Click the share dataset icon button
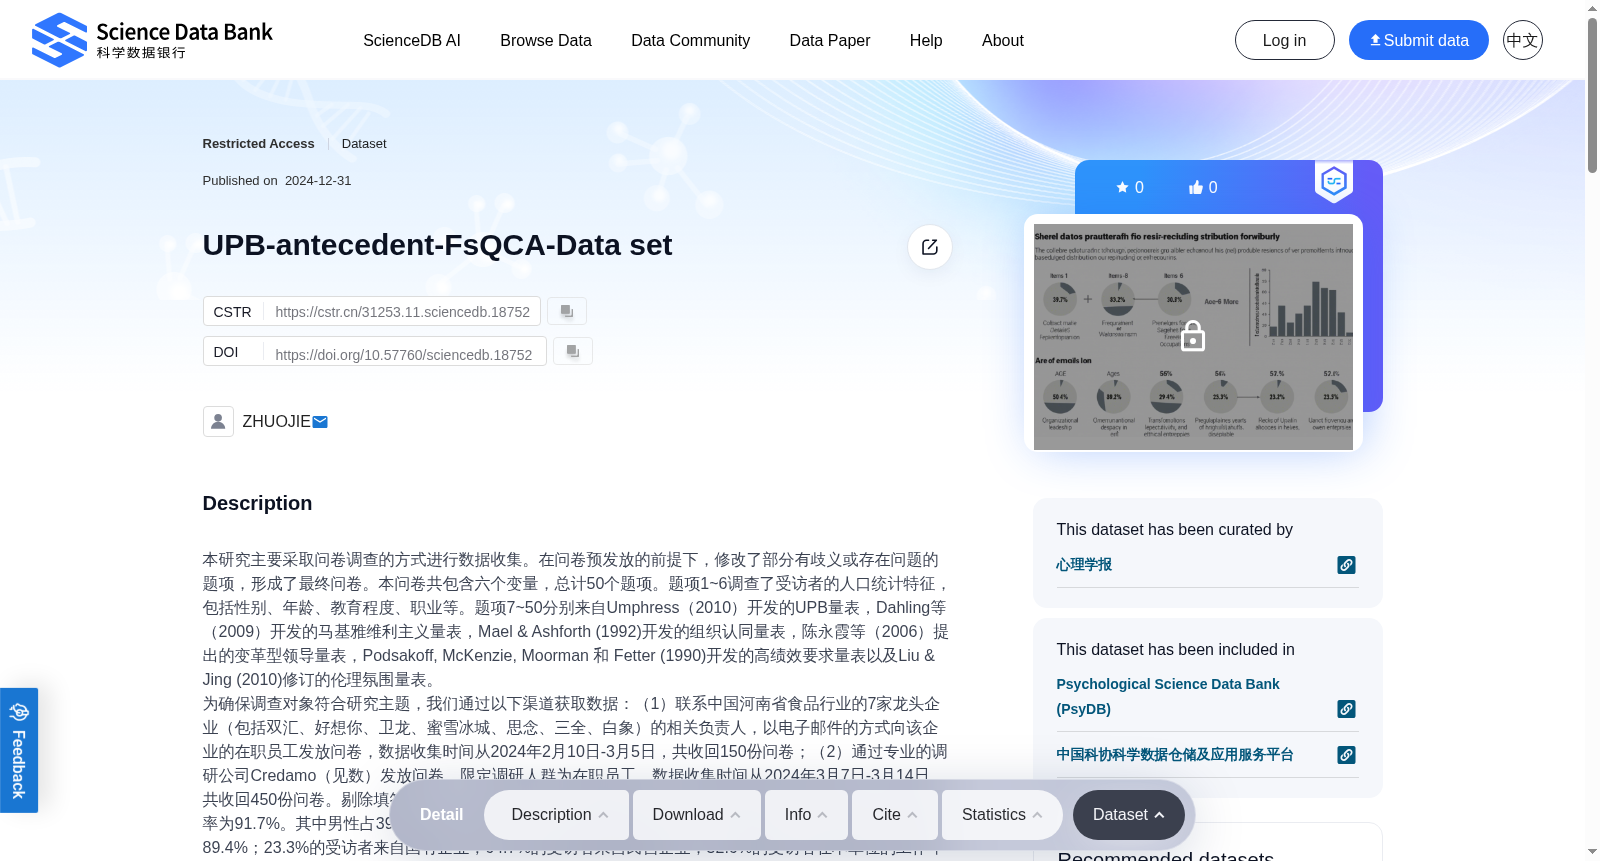This screenshot has height=861, width=1600. 930,247
